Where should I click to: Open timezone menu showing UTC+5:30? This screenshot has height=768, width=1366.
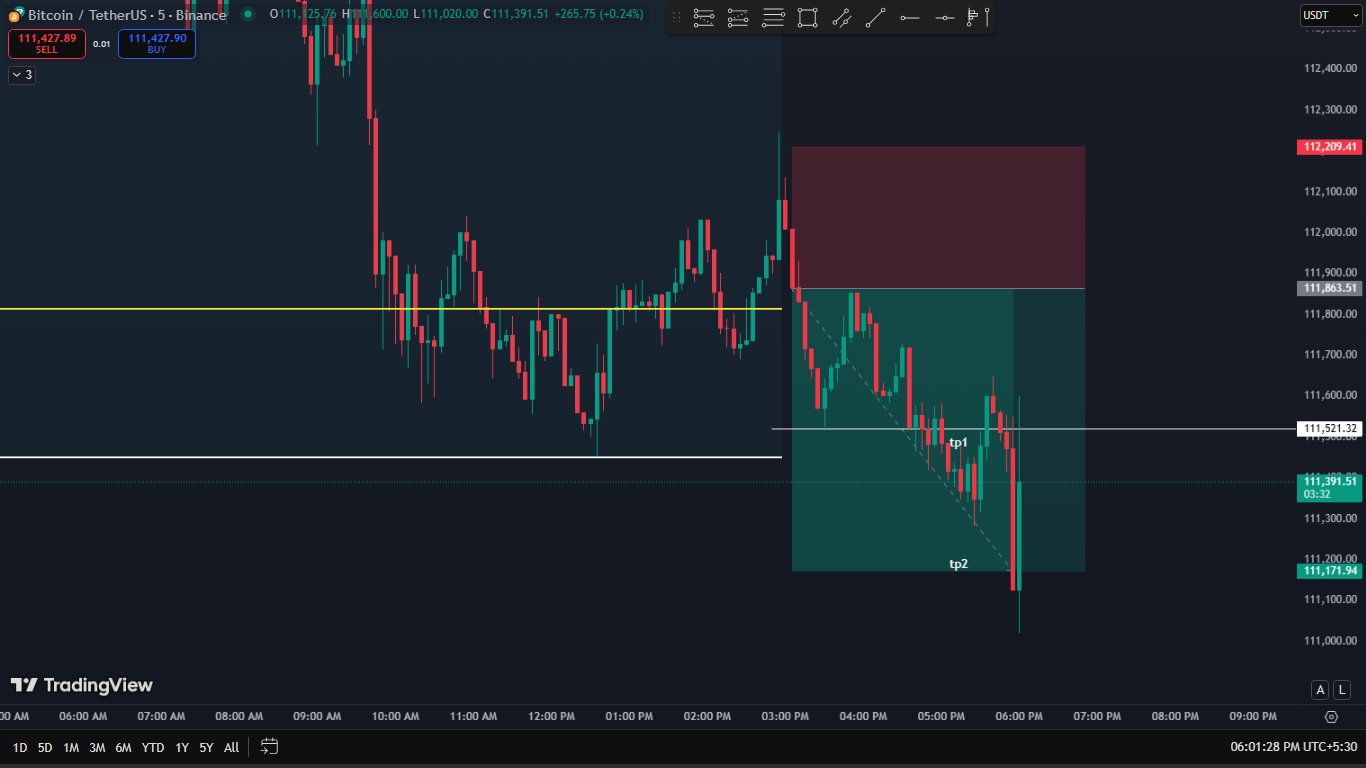click(1295, 747)
